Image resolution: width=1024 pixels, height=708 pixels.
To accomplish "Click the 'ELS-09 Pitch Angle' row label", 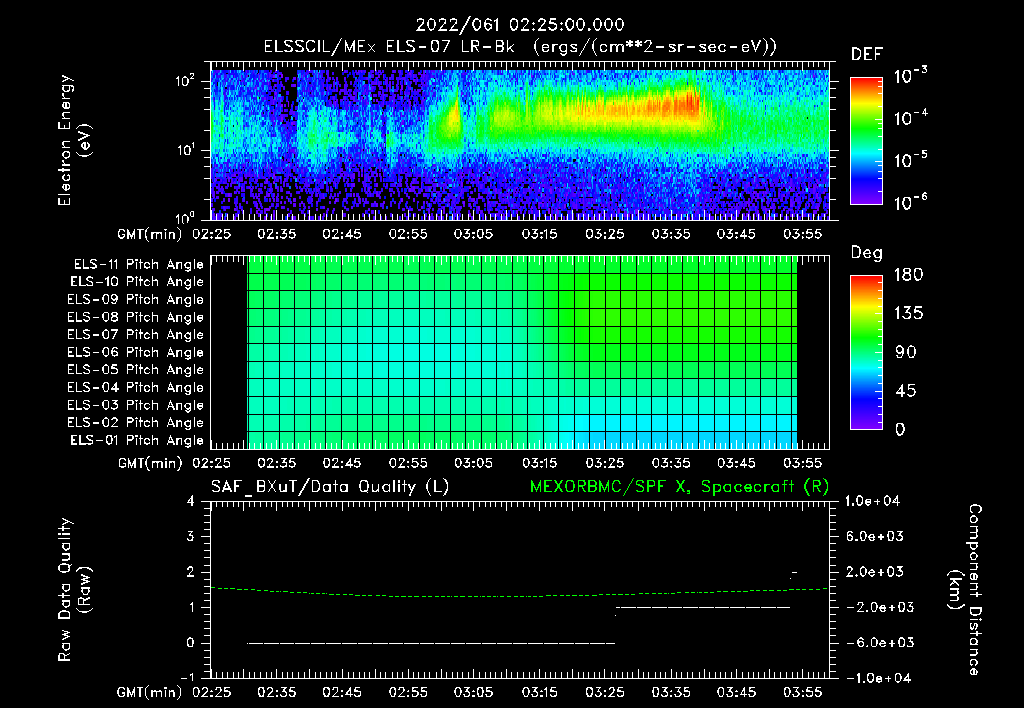I will 136,300.
